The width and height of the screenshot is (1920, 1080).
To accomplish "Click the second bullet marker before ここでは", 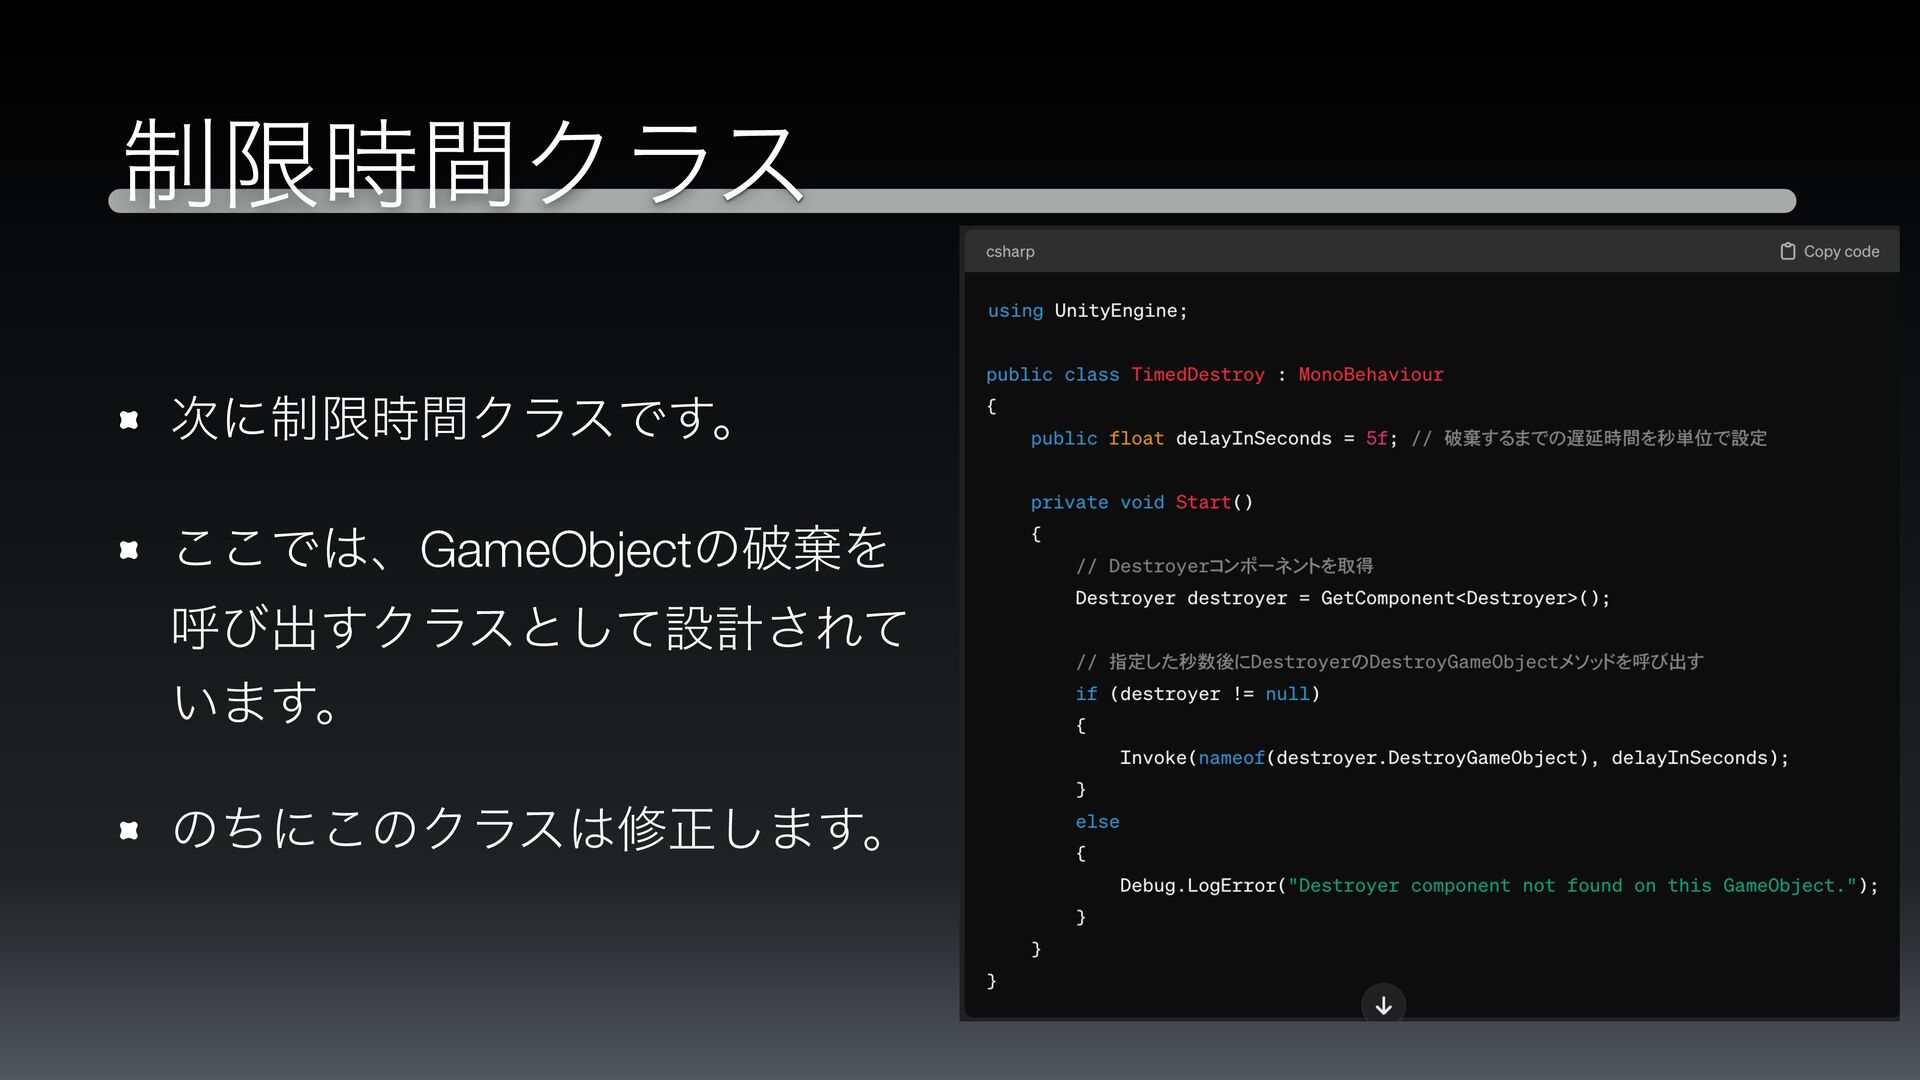I will 129,550.
